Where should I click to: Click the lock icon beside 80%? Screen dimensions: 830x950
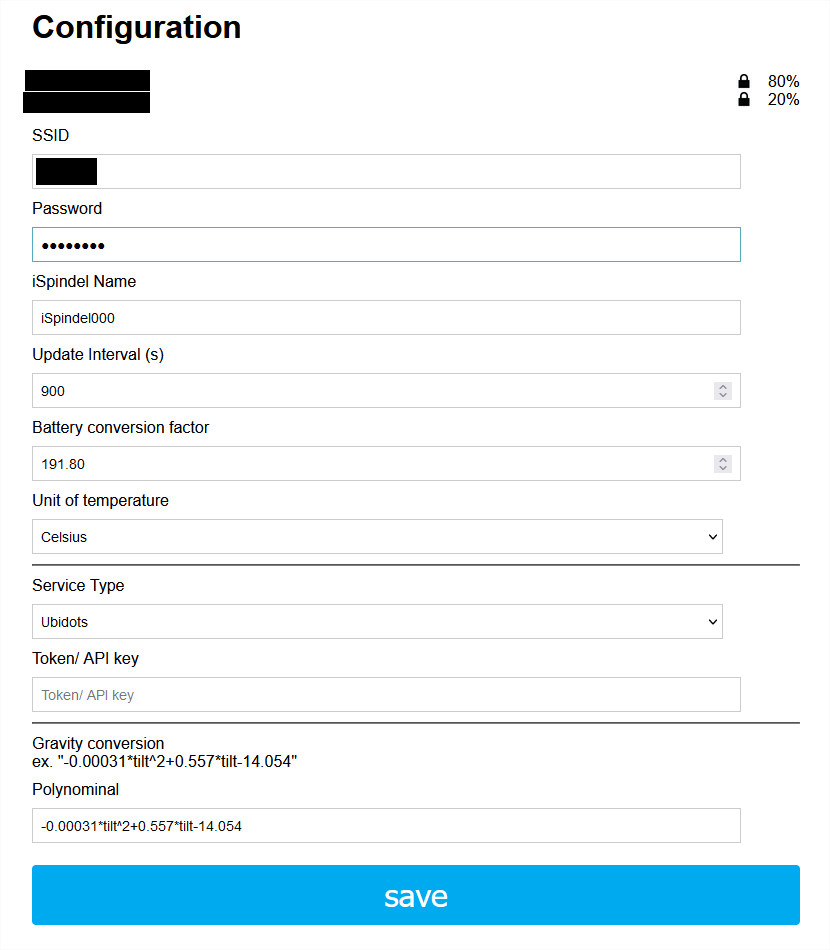click(743, 81)
